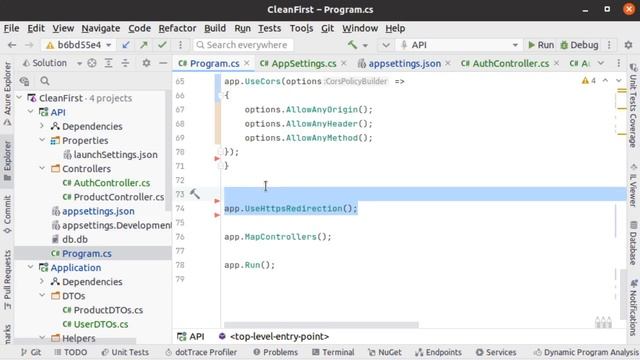
Task: Toggle the Explorer side tool window
Action: 7,161
